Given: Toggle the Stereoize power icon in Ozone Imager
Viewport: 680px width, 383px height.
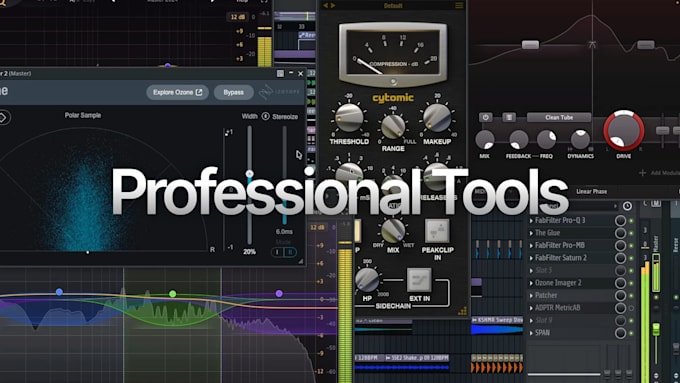Looking at the screenshot, I should tap(266, 116).
